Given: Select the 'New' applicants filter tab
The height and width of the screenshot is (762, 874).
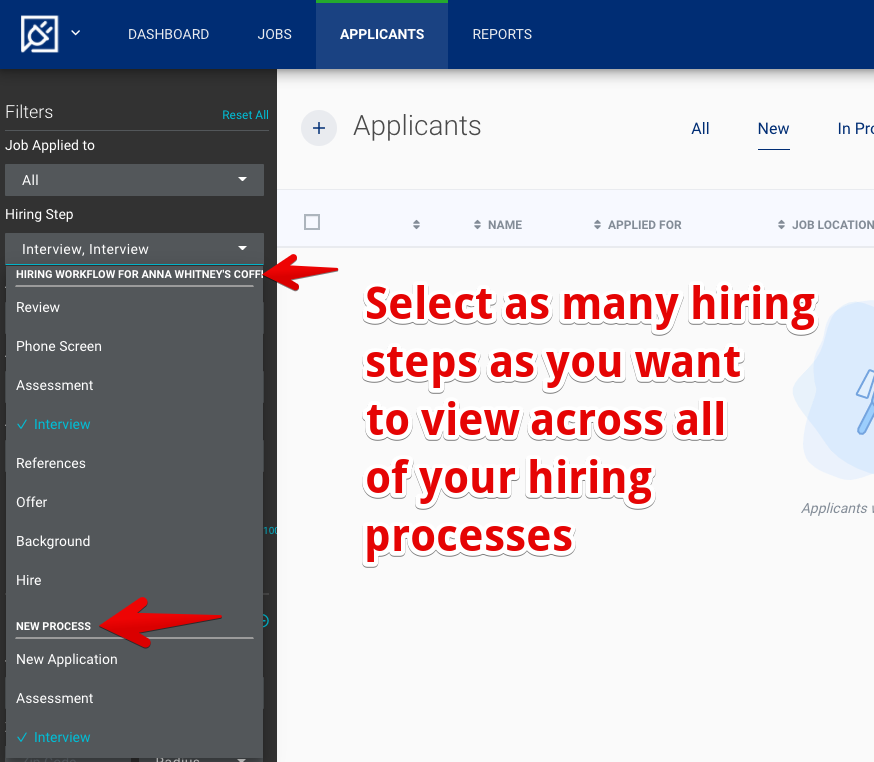Looking at the screenshot, I should click(x=773, y=128).
